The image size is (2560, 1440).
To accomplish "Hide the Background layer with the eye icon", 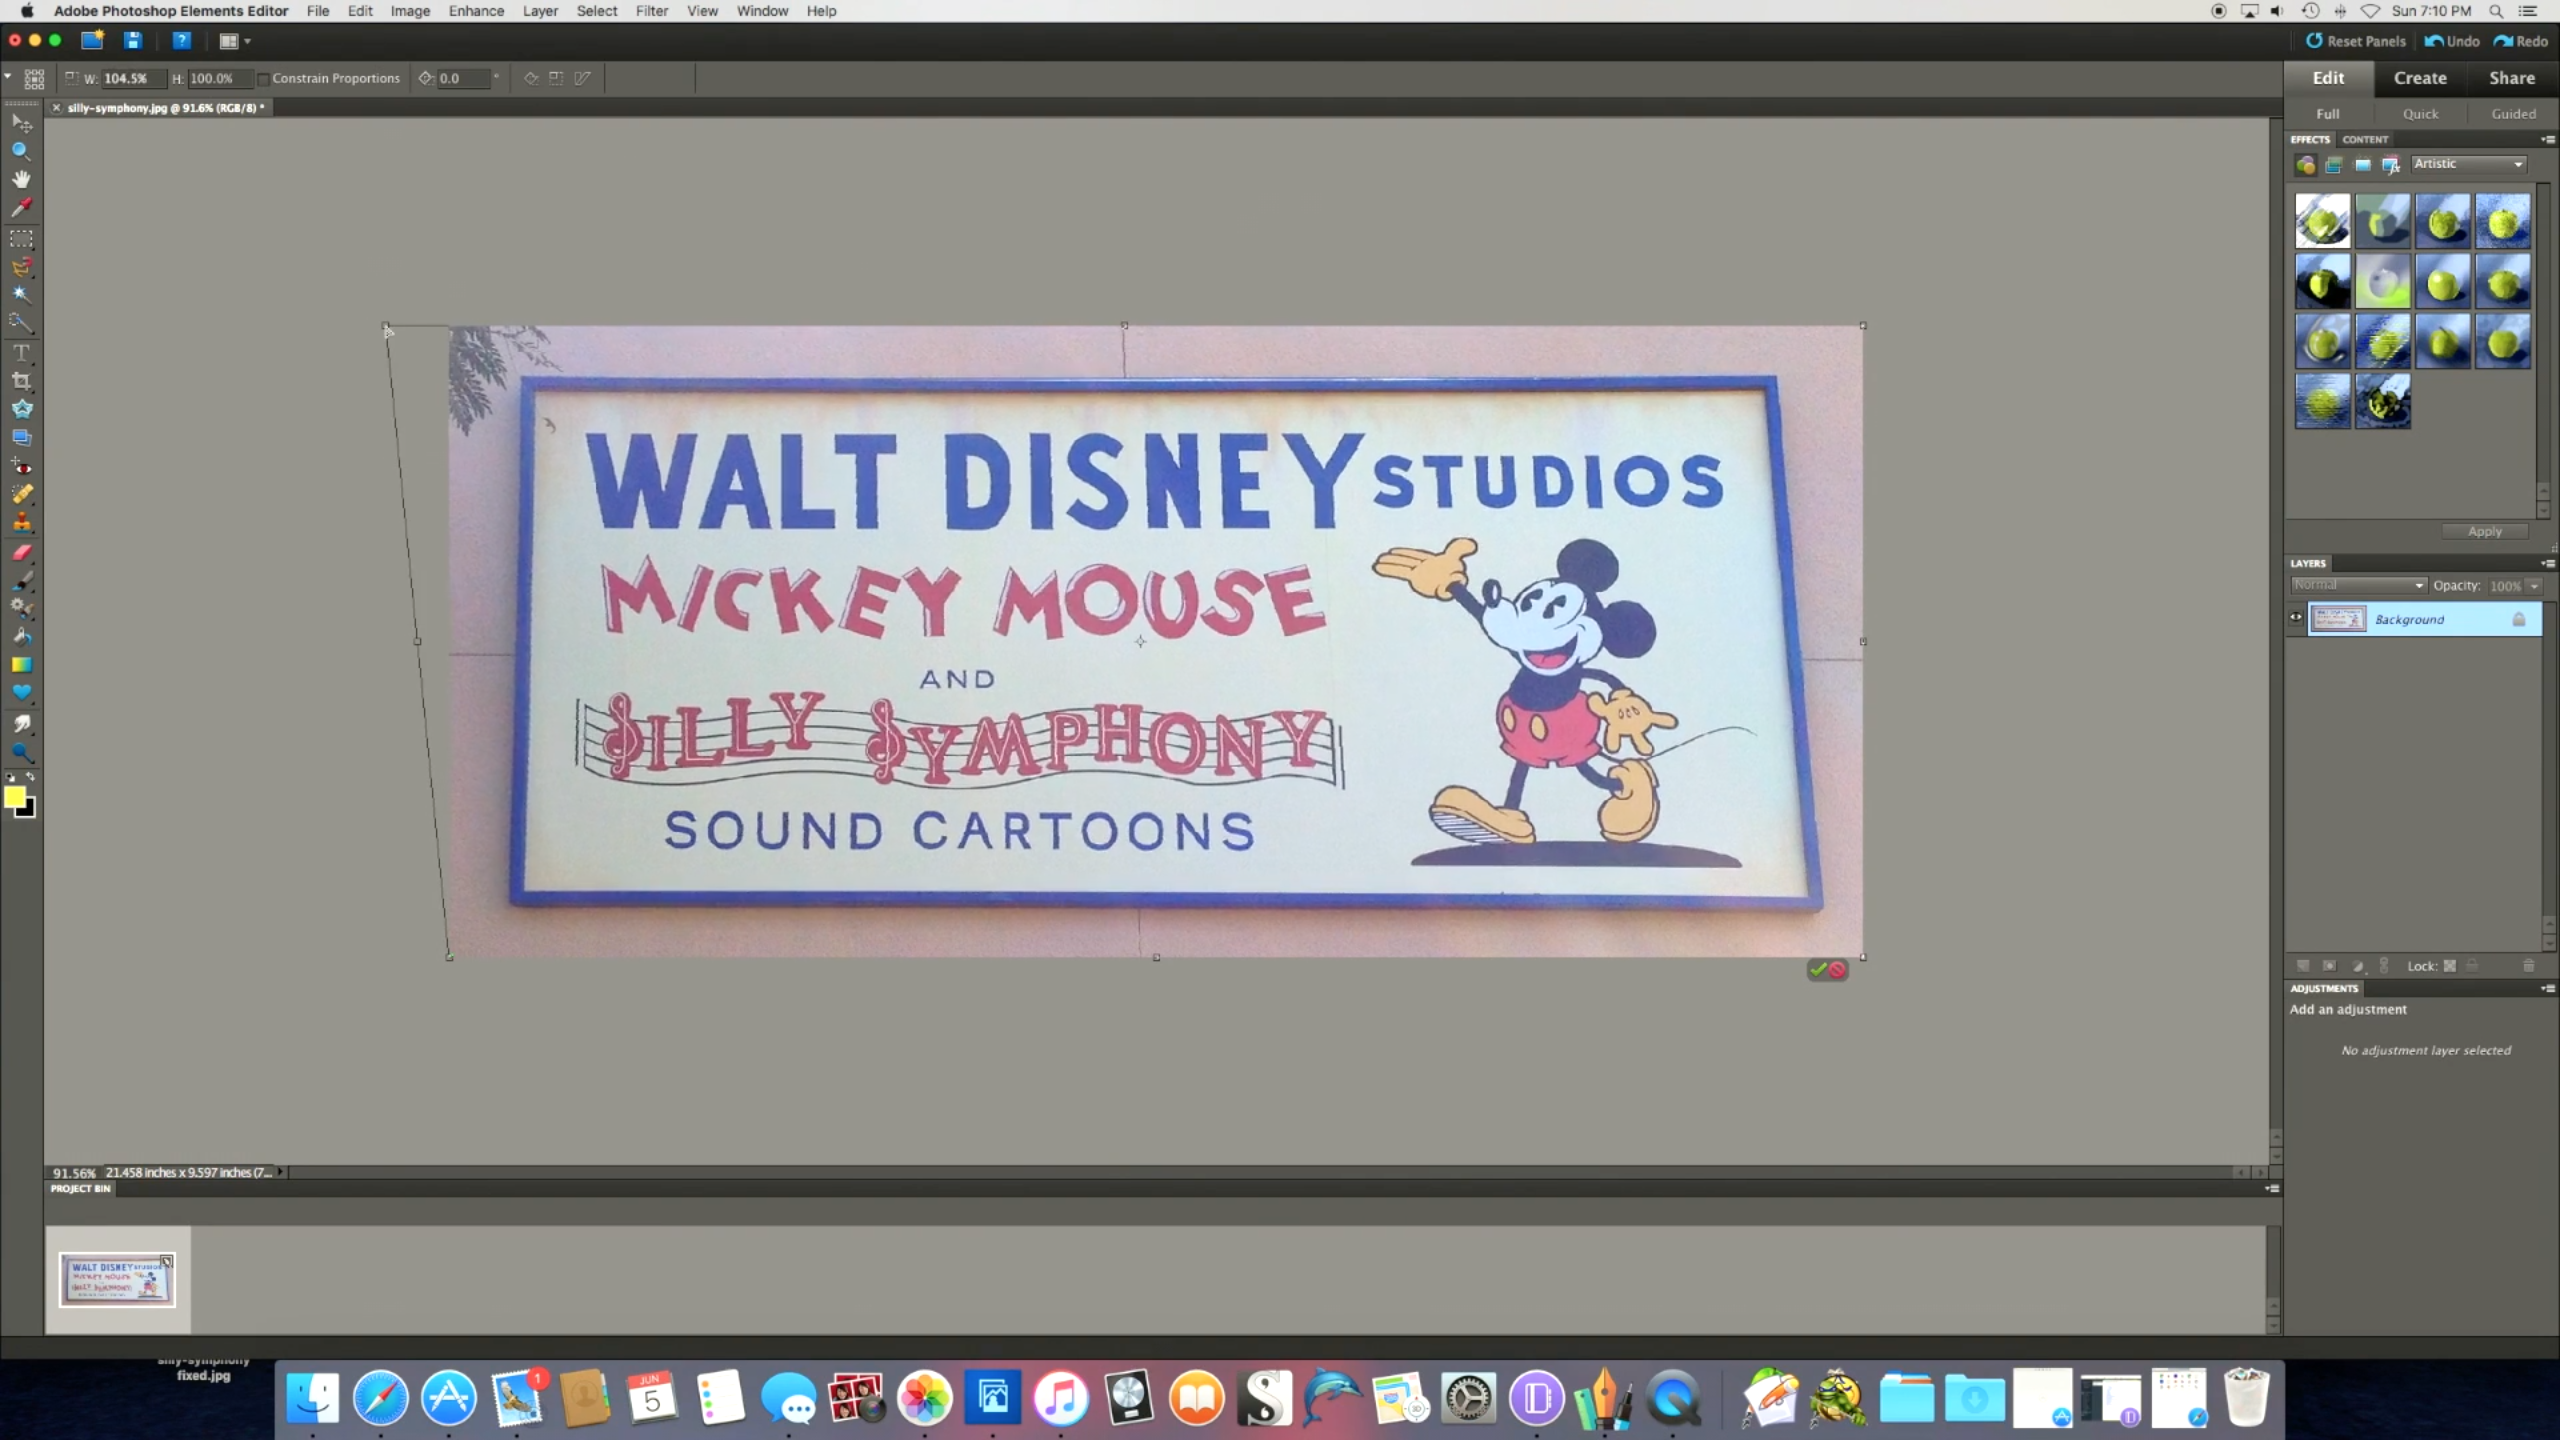I will point(2296,618).
